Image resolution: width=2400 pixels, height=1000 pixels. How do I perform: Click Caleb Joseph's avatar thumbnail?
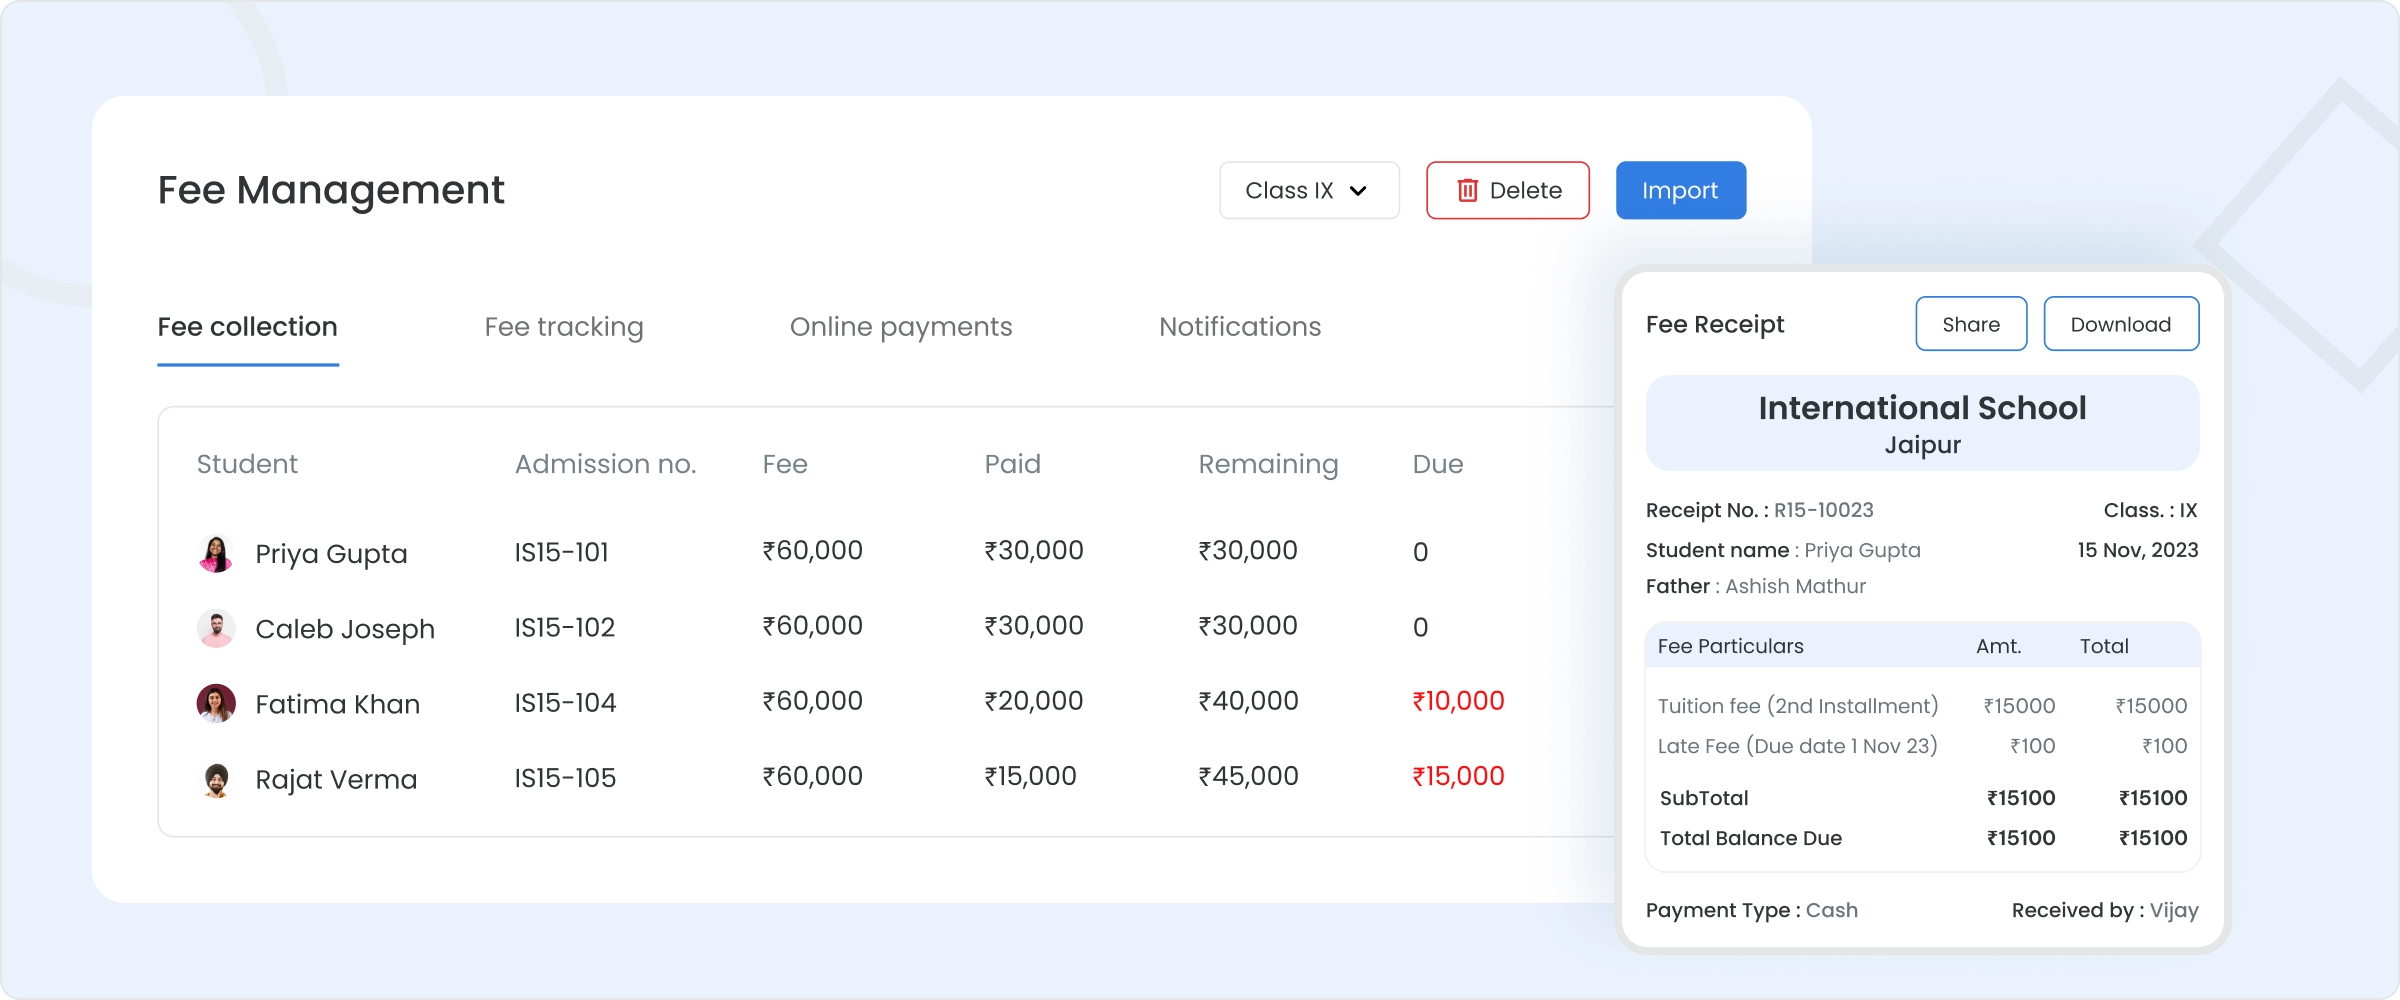pyautogui.click(x=215, y=627)
